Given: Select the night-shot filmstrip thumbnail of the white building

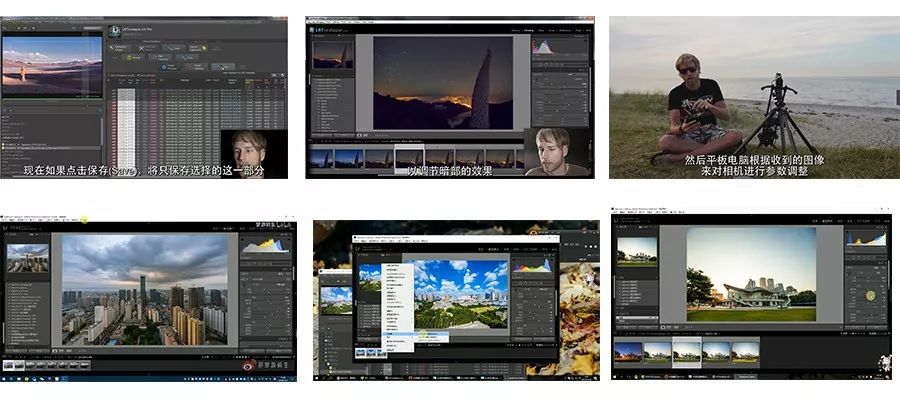Looking at the screenshot, I should click(628, 351).
